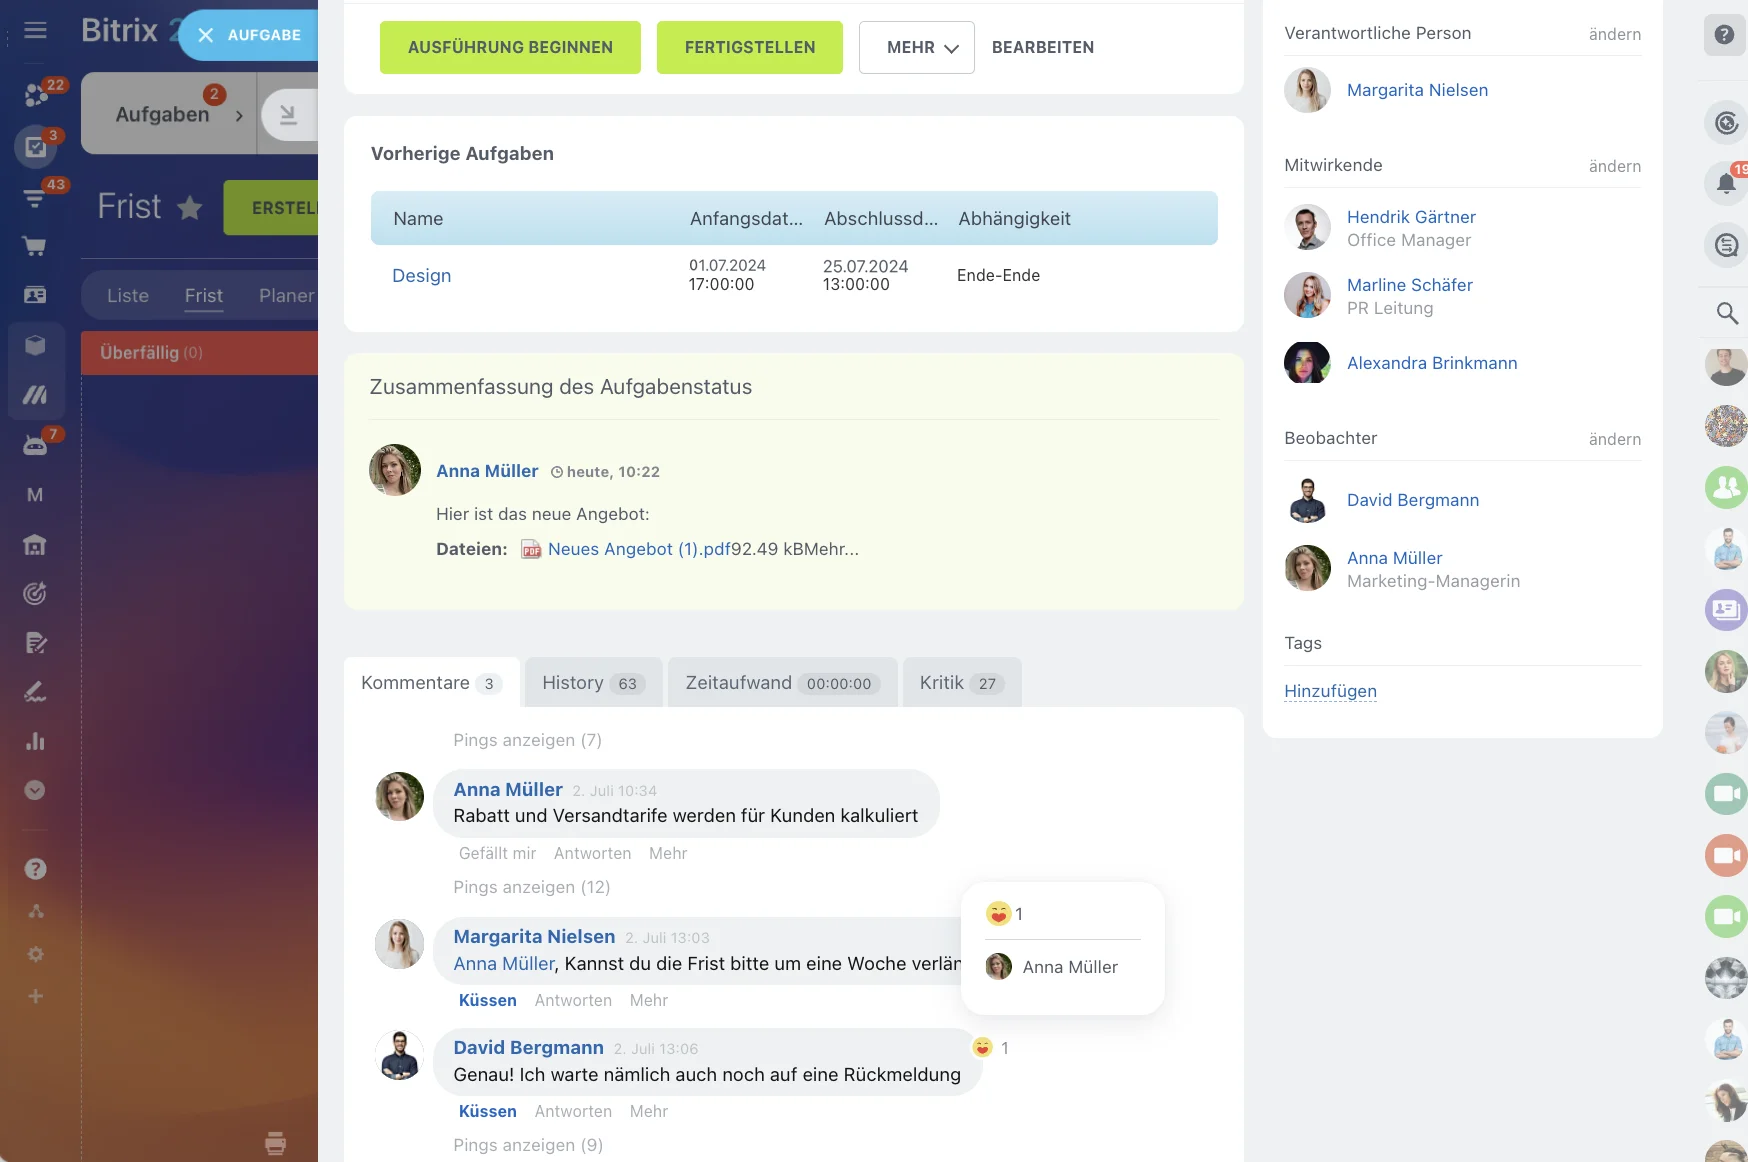
Task: Toggle Küssen reaction on Margarita Nielsen's comment
Action: point(487,1000)
